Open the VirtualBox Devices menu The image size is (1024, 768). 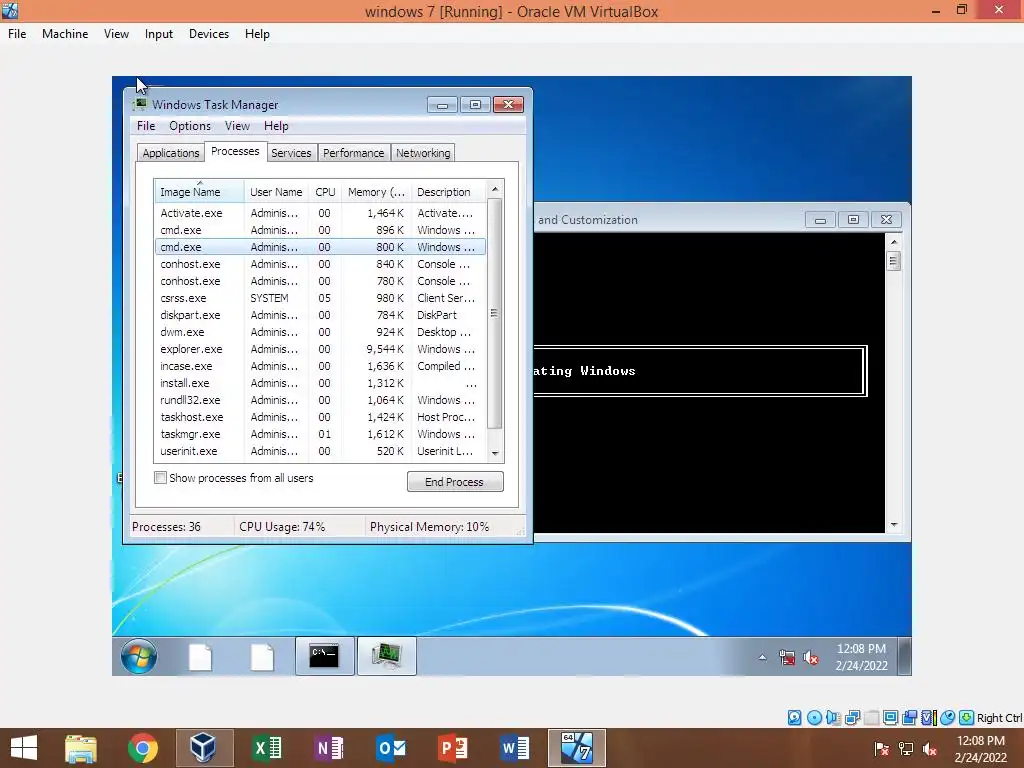(x=209, y=34)
